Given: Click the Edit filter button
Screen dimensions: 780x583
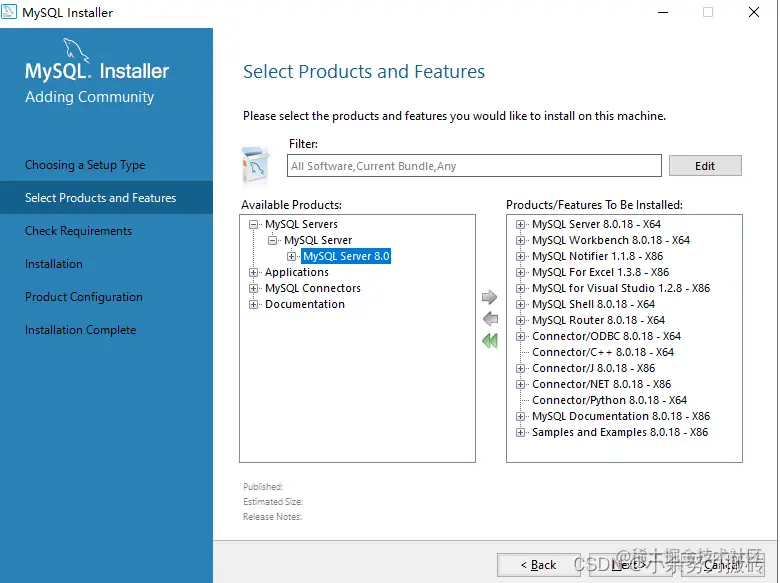Looking at the screenshot, I should click(705, 166).
